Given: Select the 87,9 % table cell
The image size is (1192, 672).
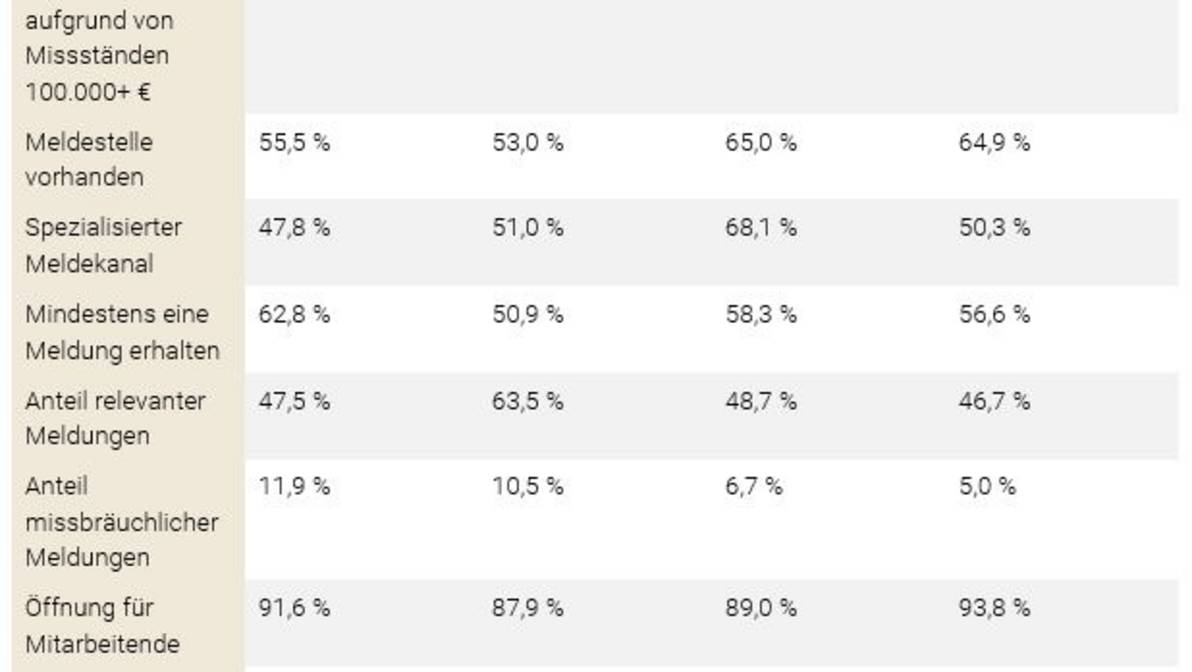Looking at the screenshot, I should [528, 608].
